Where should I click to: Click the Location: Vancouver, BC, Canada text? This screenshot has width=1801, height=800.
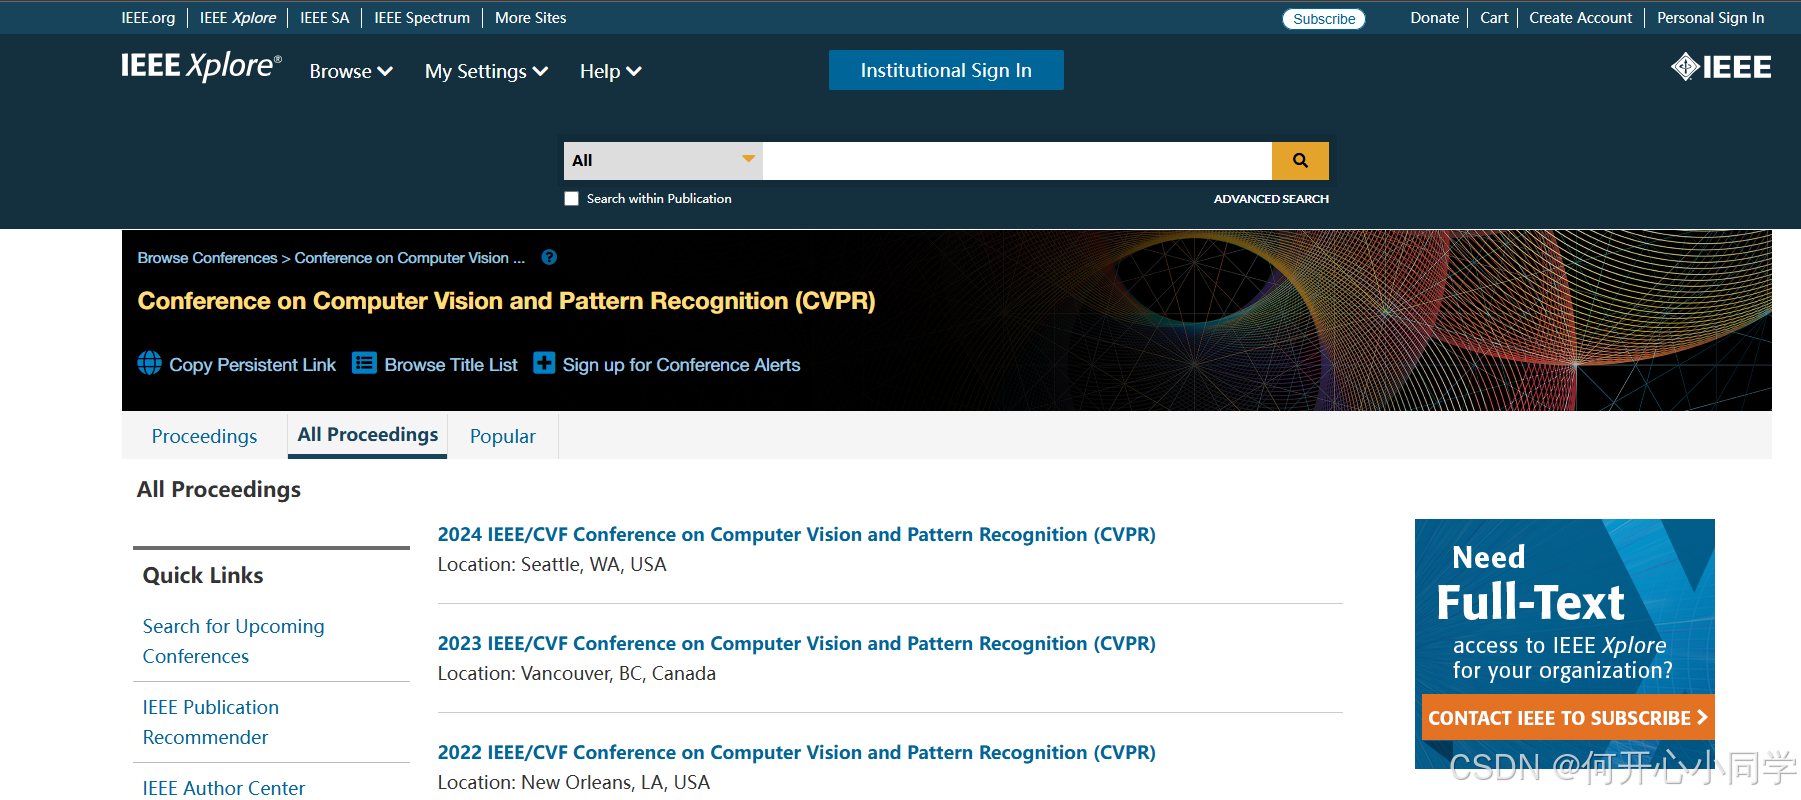577,674
